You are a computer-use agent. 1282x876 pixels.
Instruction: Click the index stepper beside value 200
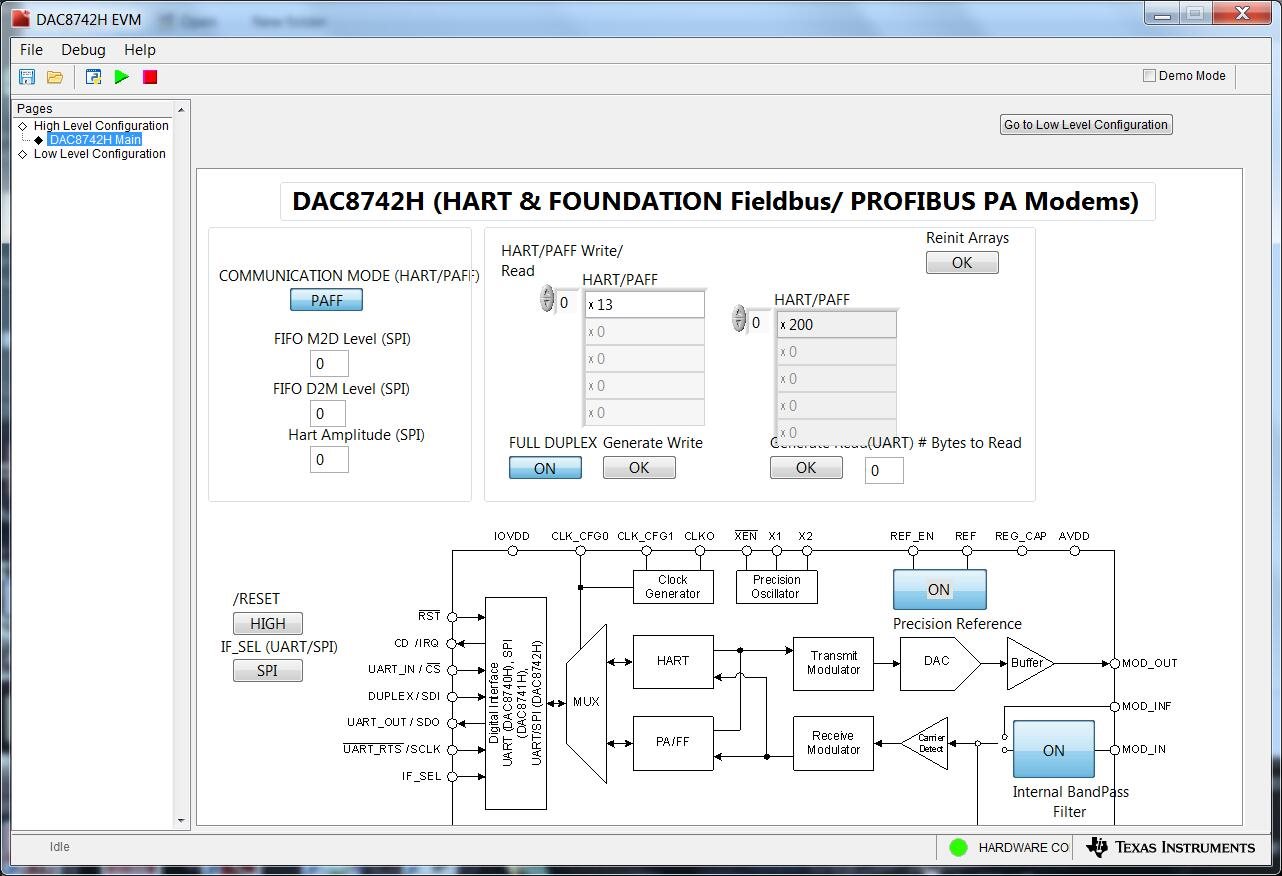tap(739, 318)
